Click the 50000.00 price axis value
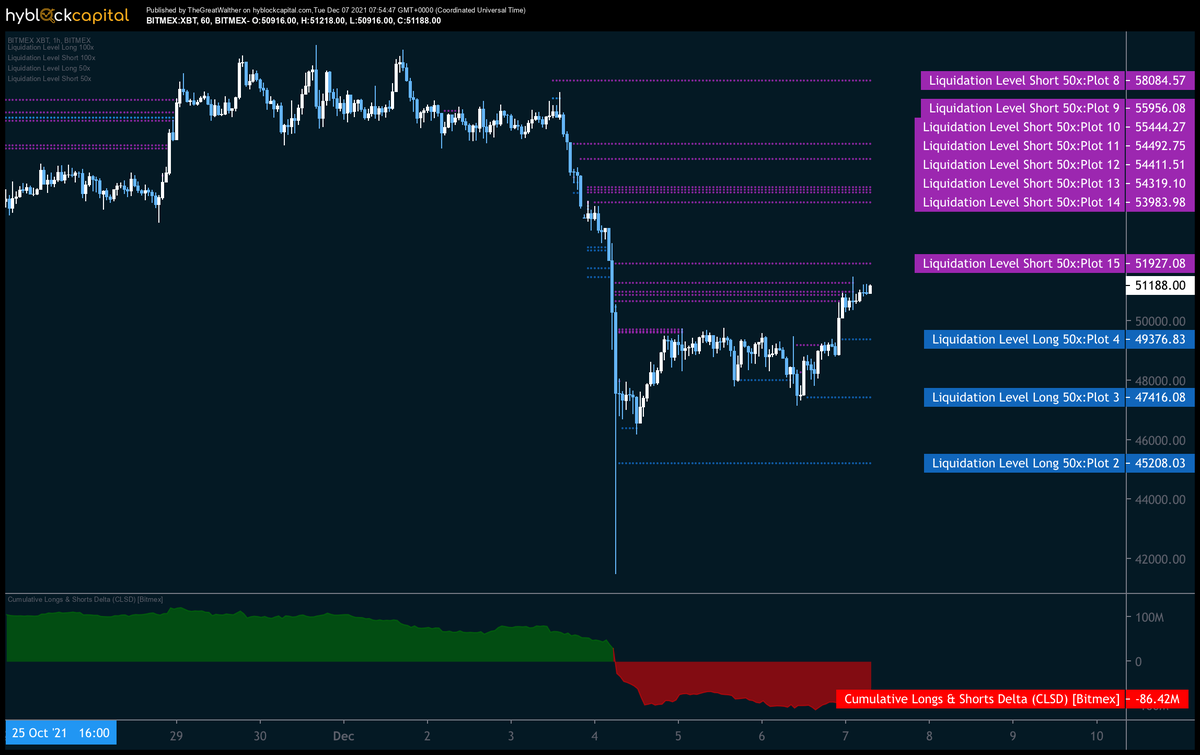The image size is (1200, 755). (x=1160, y=322)
